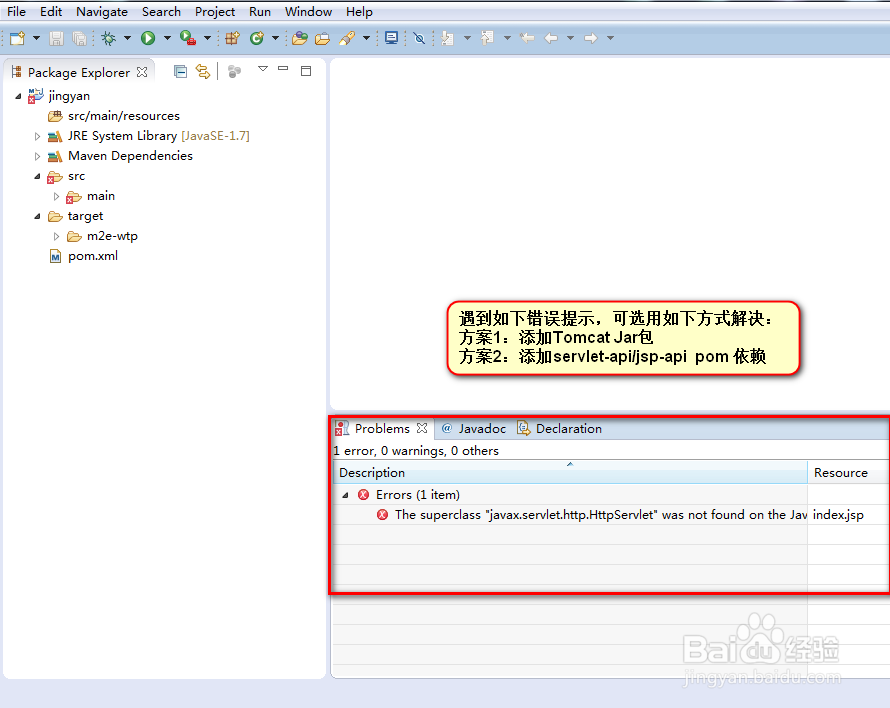Image resolution: width=890 pixels, height=708 pixels.
Task: Collapse the jingyan project node
Action: 18,96
